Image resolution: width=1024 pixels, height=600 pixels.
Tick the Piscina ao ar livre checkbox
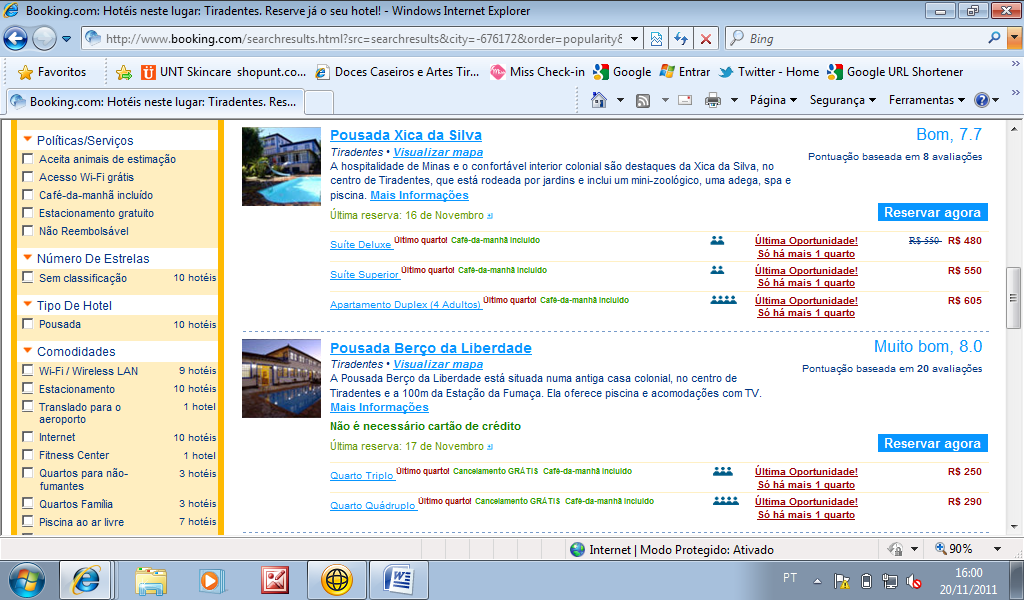pyautogui.click(x=28, y=522)
